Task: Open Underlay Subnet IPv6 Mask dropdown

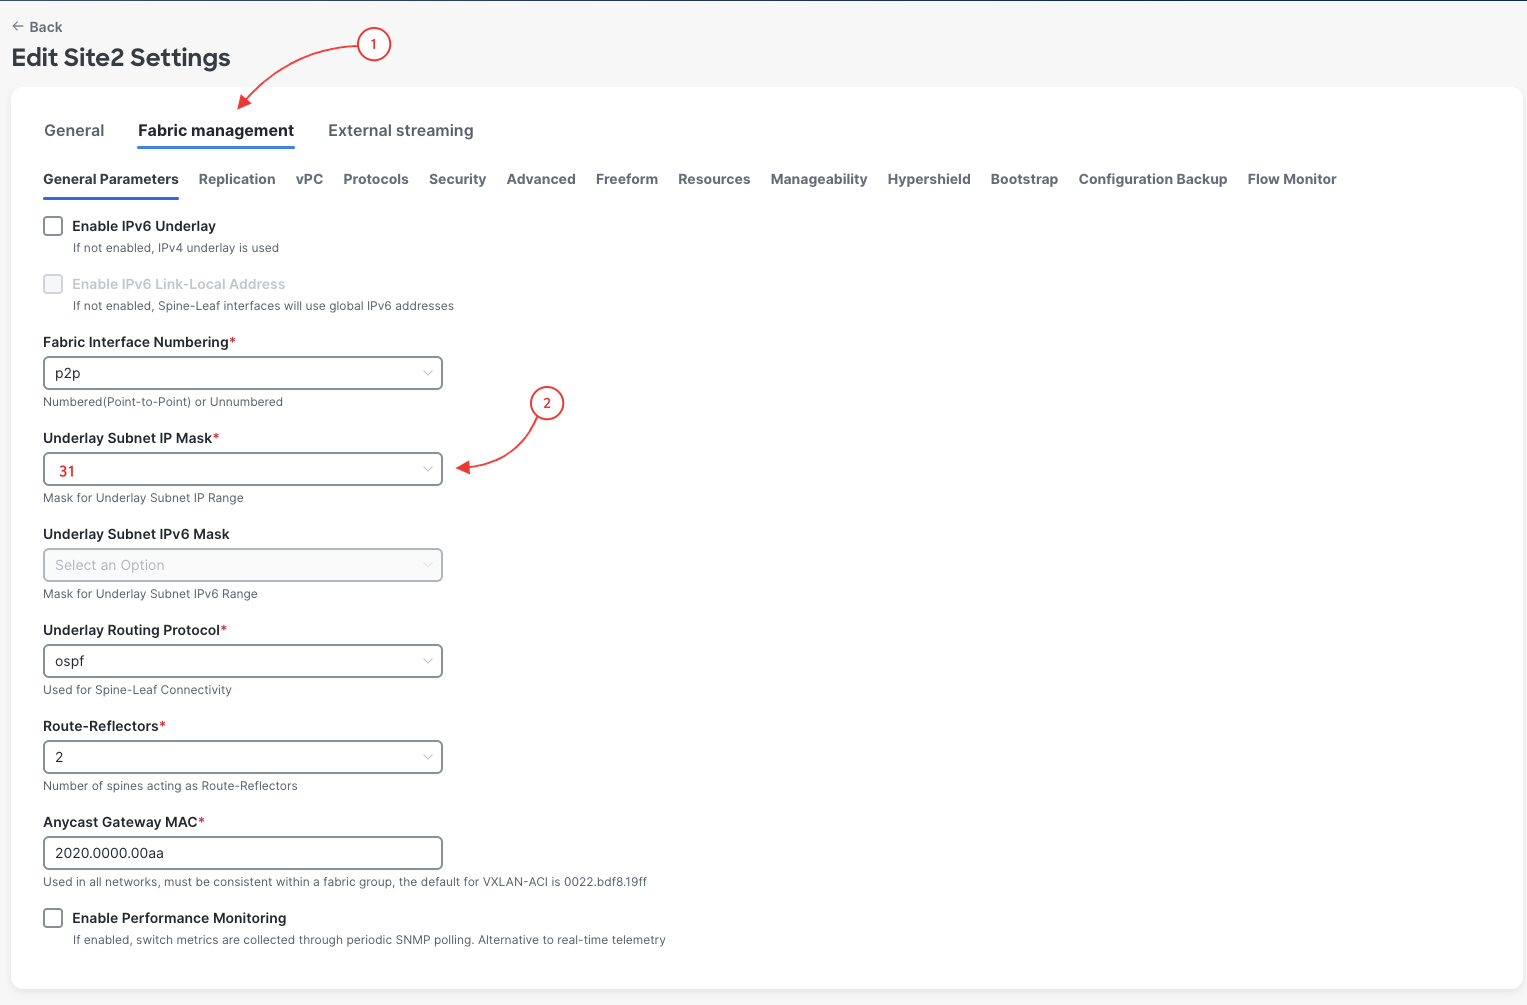Action: click(243, 565)
